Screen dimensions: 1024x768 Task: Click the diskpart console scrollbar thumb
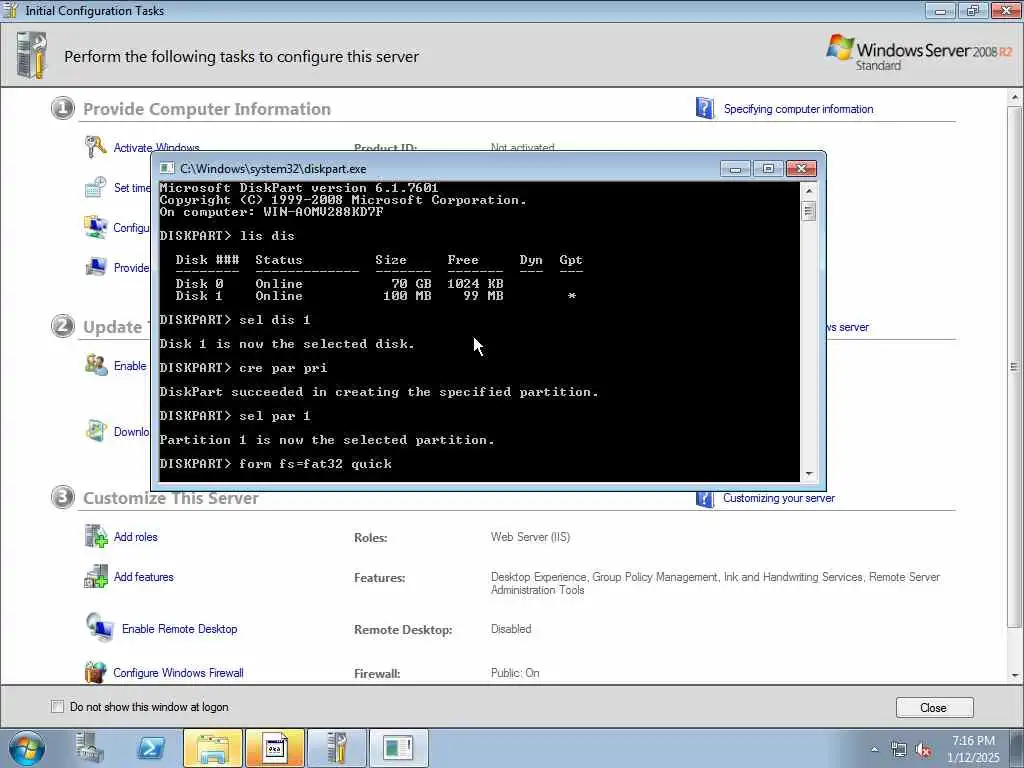pyautogui.click(x=809, y=211)
